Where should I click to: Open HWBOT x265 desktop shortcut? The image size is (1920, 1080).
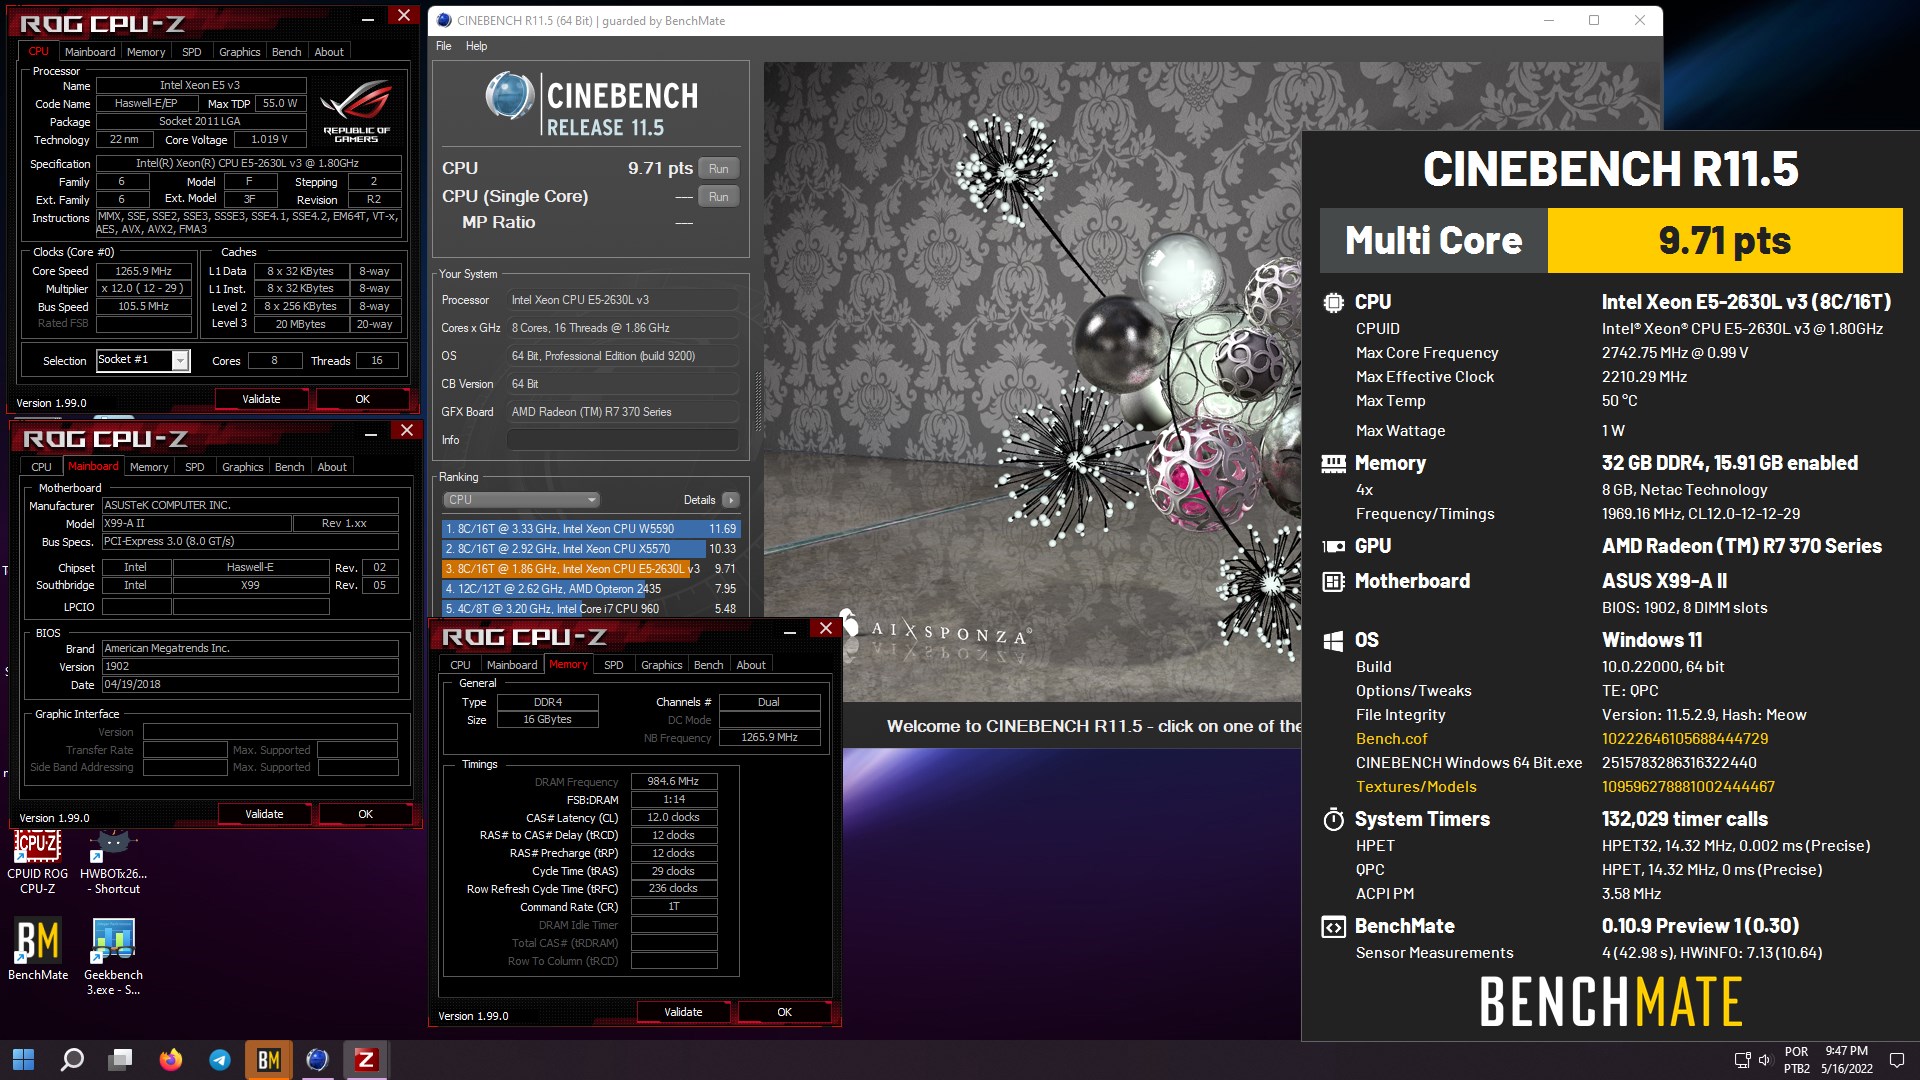click(x=113, y=863)
